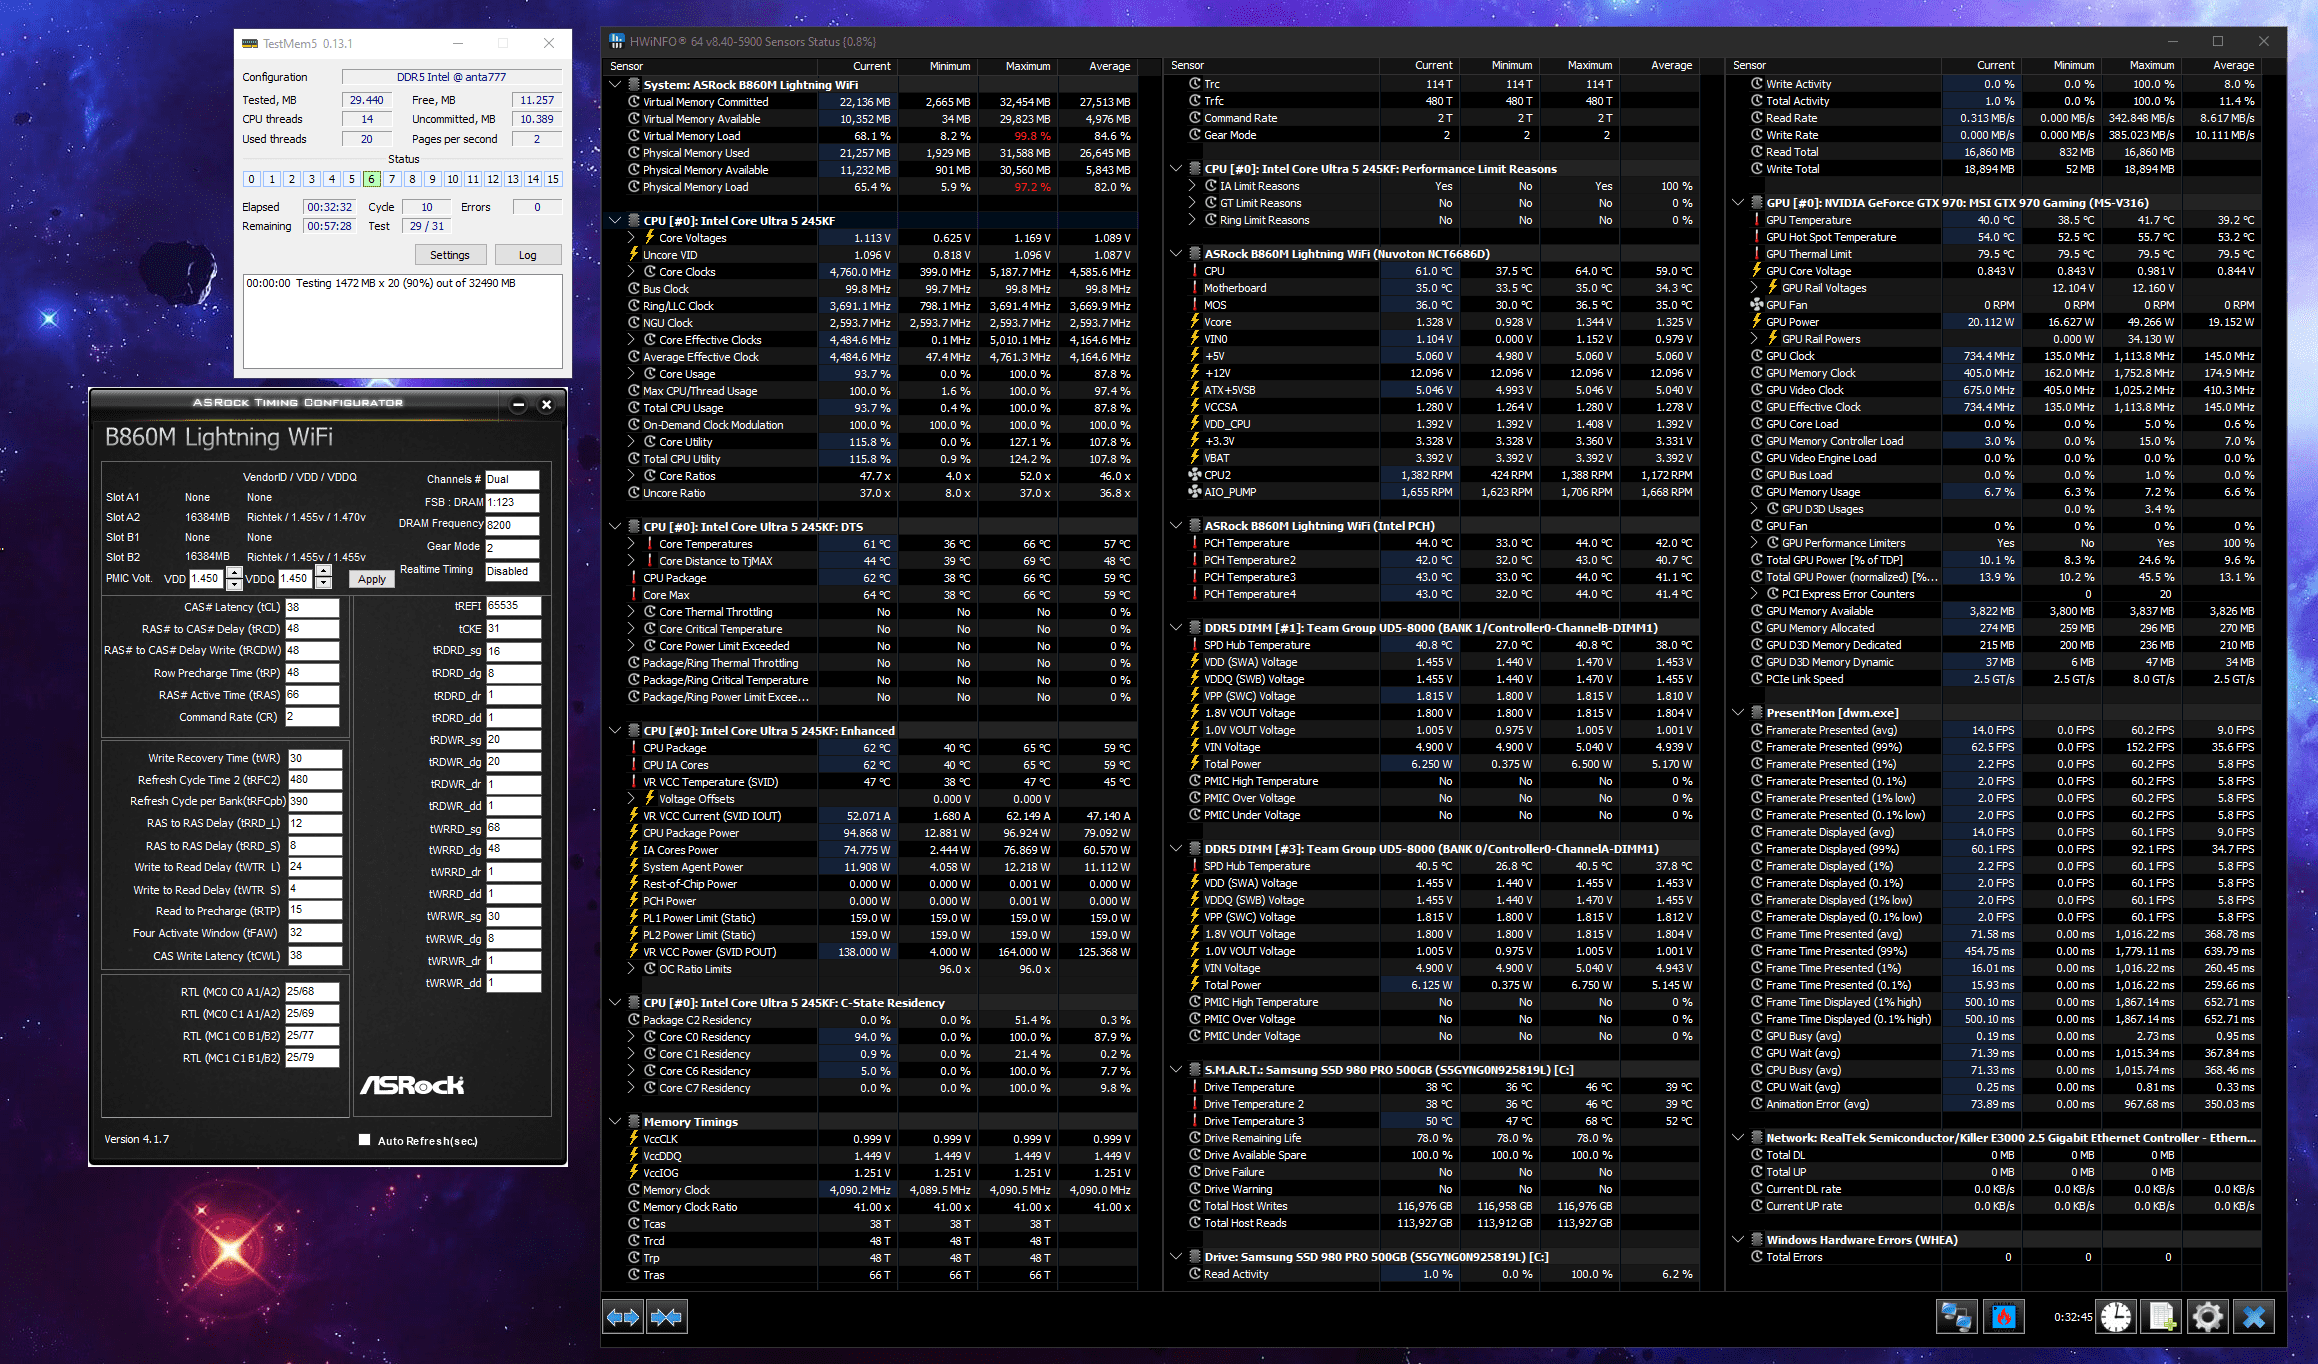The width and height of the screenshot is (2318, 1364).
Task: Start logging with the sheet-plus icon
Action: pyautogui.click(x=2161, y=1317)
